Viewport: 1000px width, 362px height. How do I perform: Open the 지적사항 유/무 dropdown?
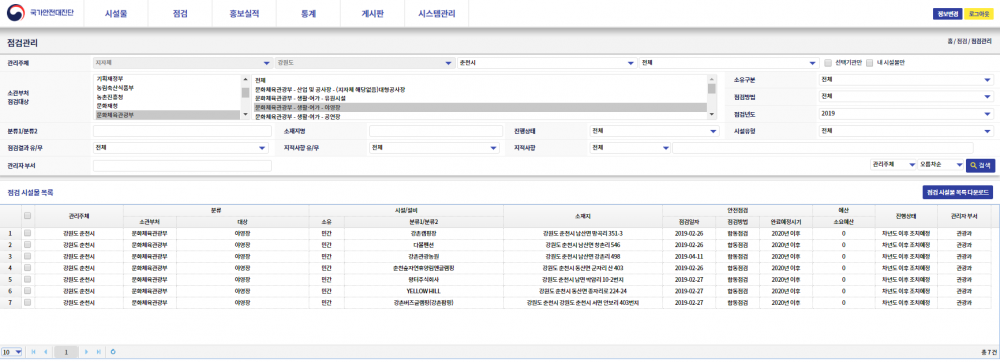tap(434, 148)
